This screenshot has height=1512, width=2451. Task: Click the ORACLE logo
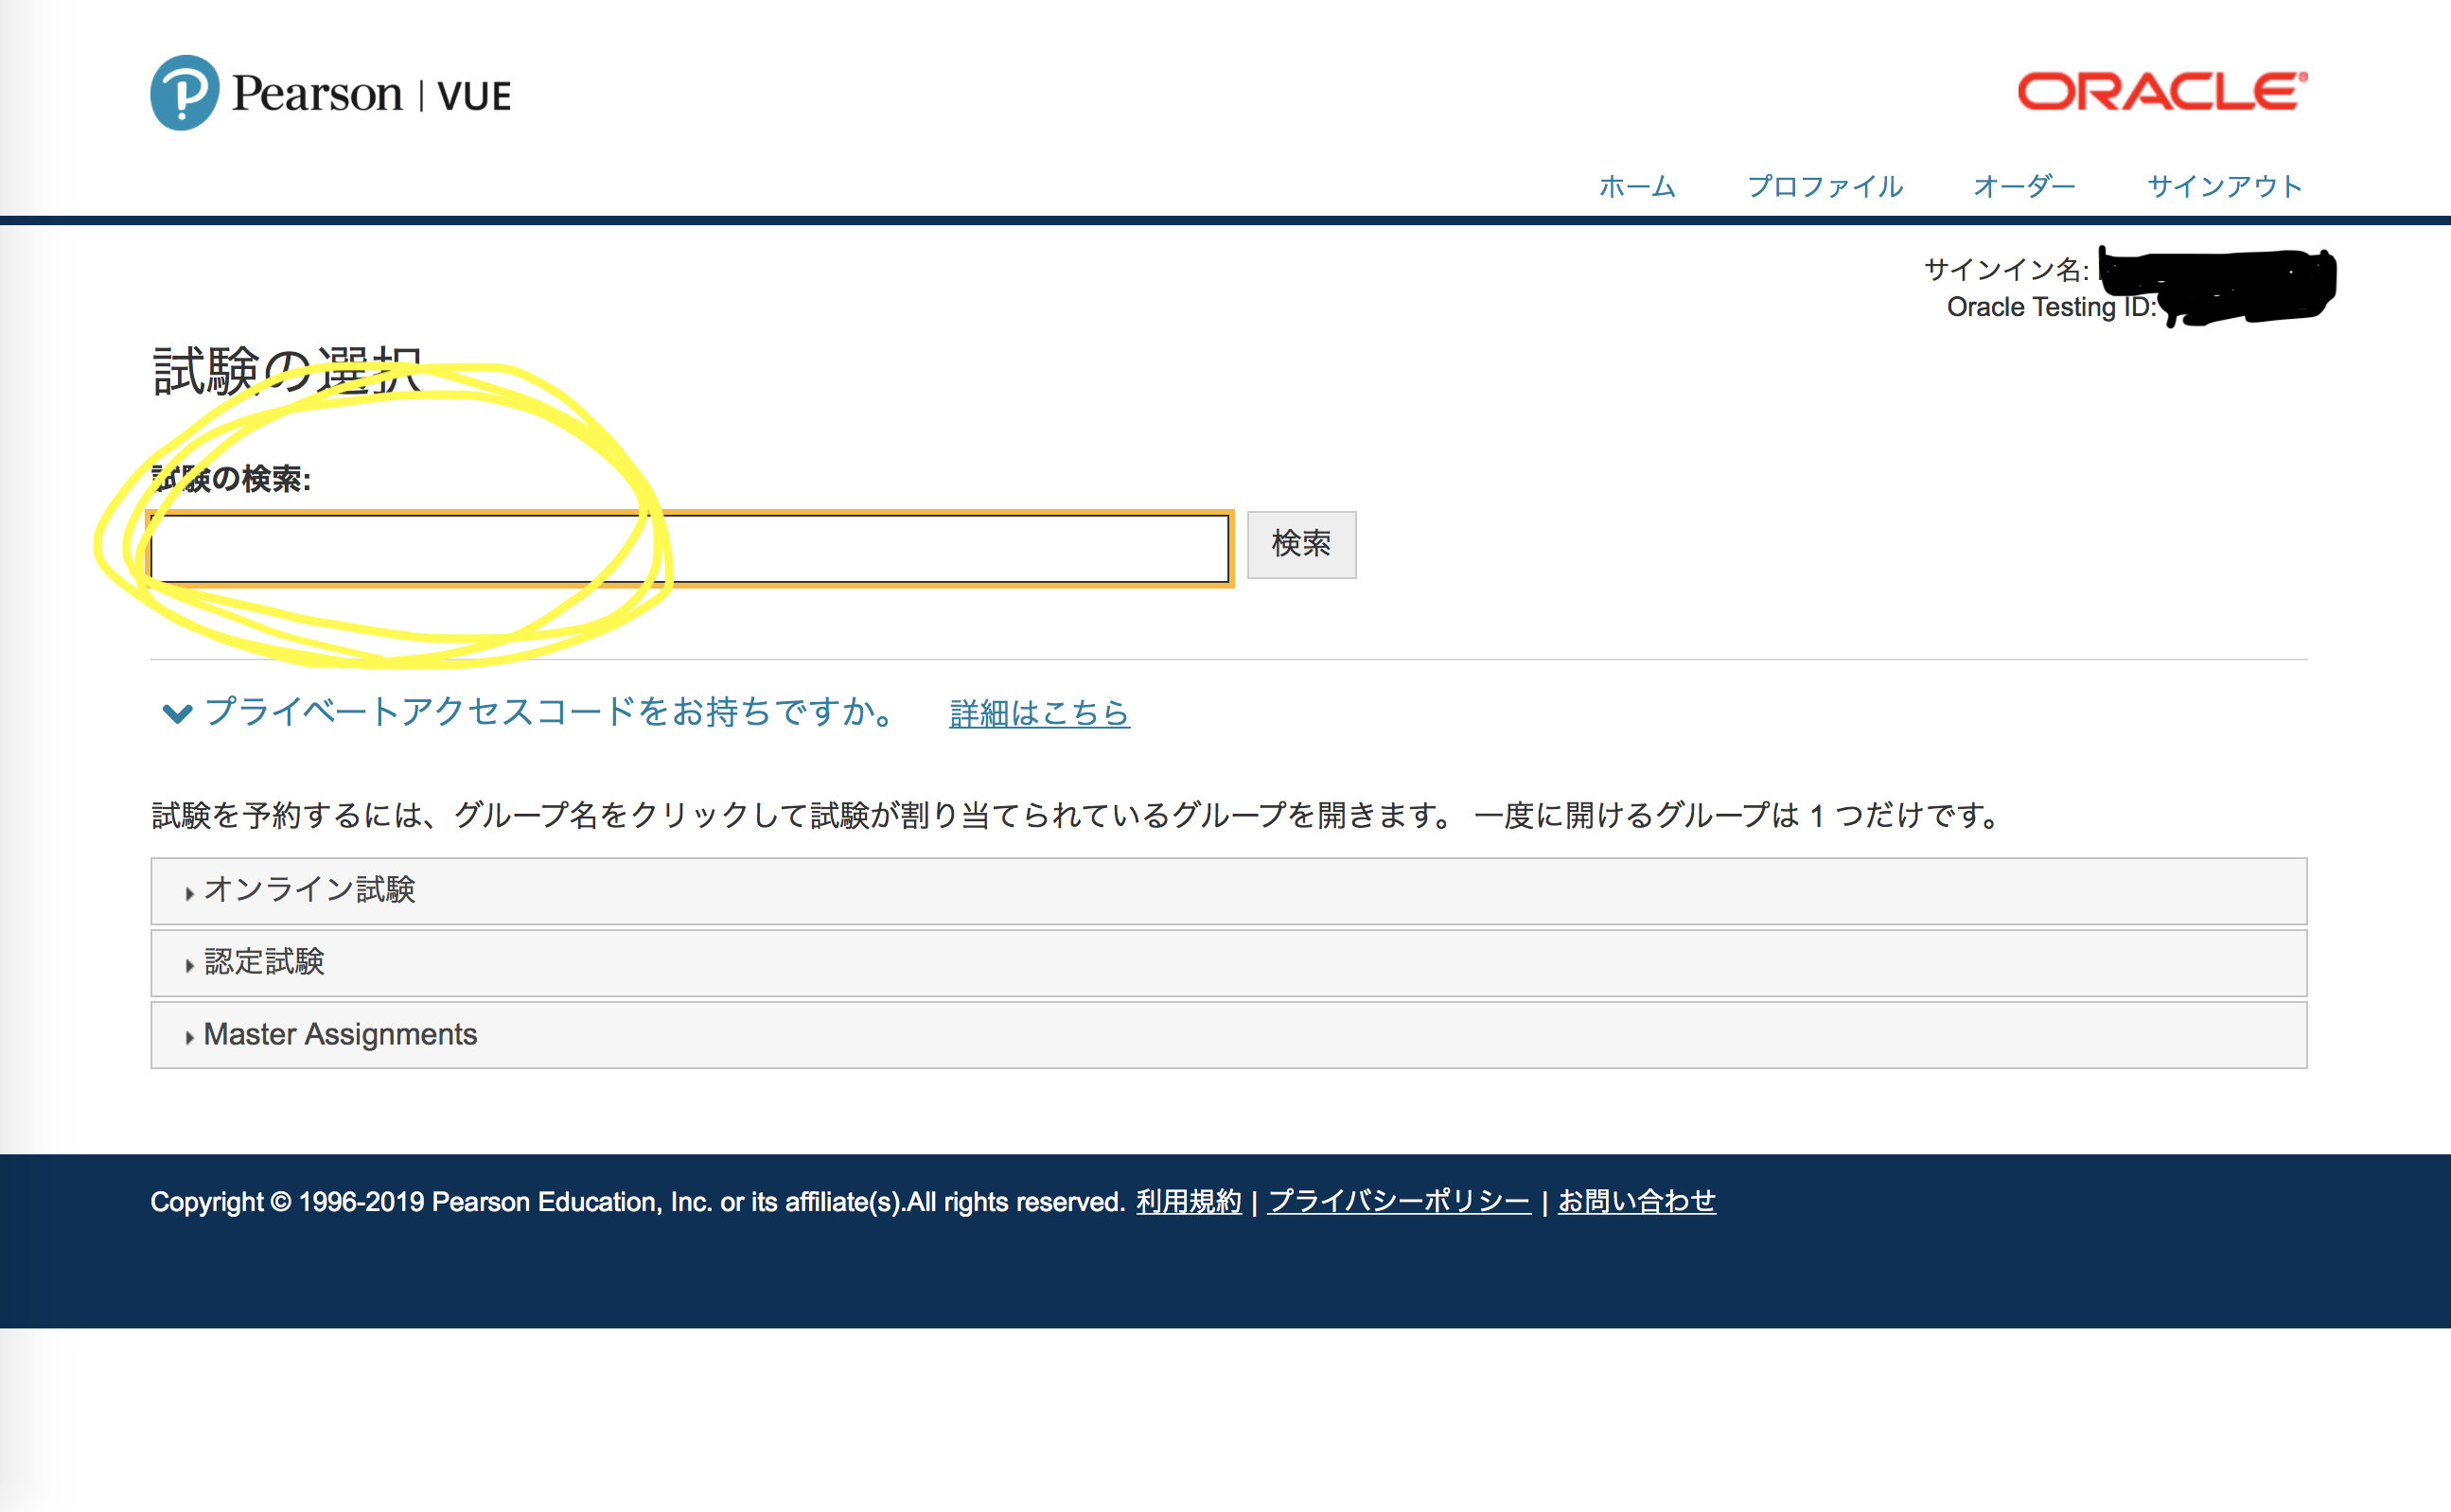[x=2160, y=91]
